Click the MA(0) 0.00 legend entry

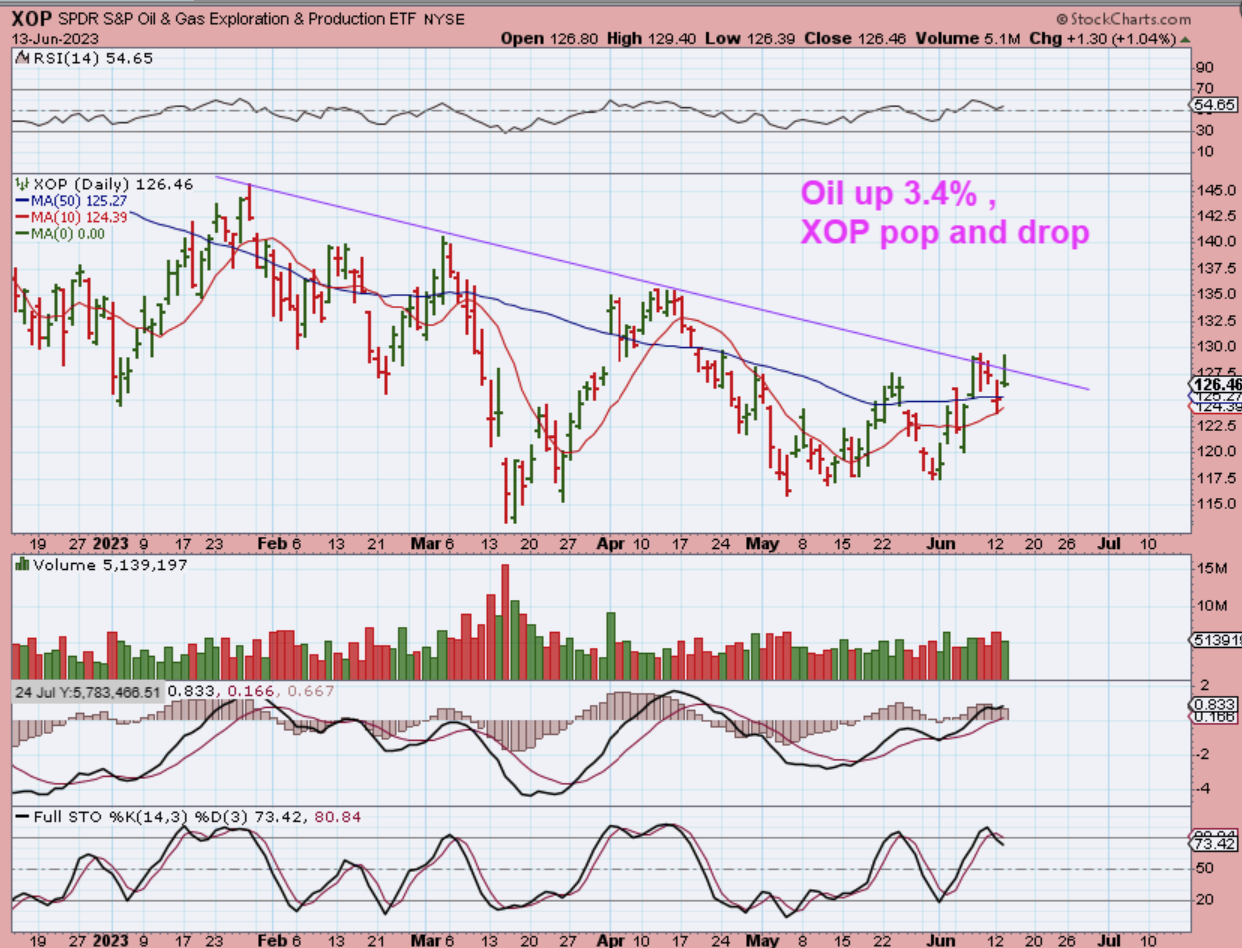(67, 233)
